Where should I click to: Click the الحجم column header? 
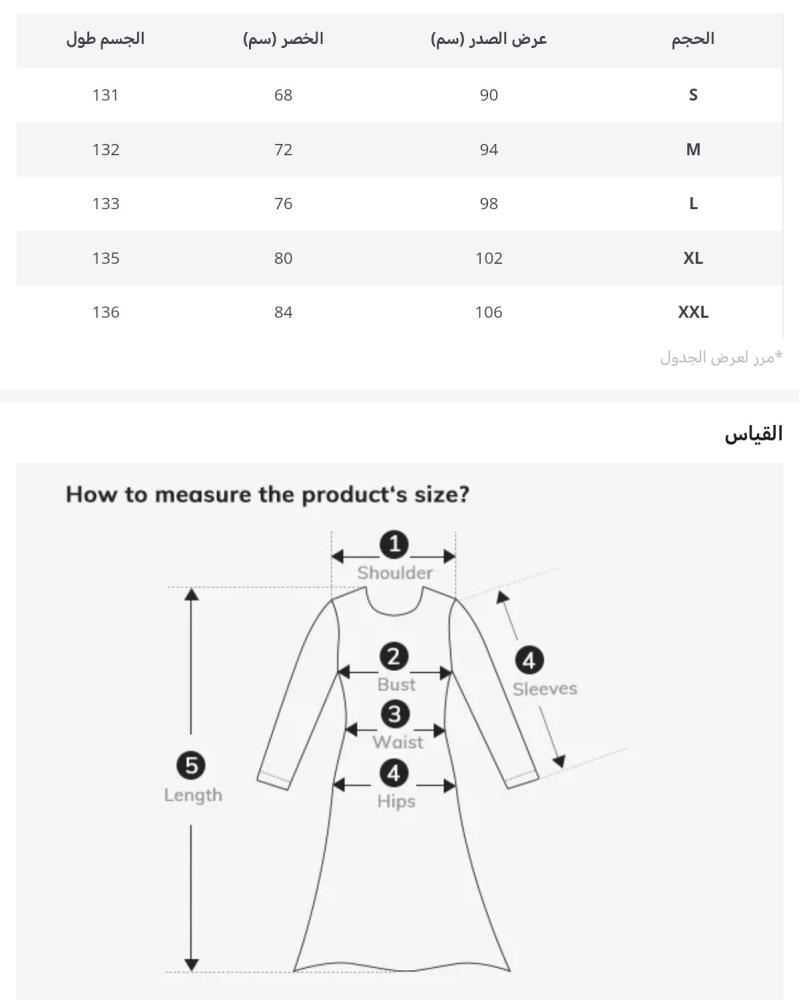[693, 39]
